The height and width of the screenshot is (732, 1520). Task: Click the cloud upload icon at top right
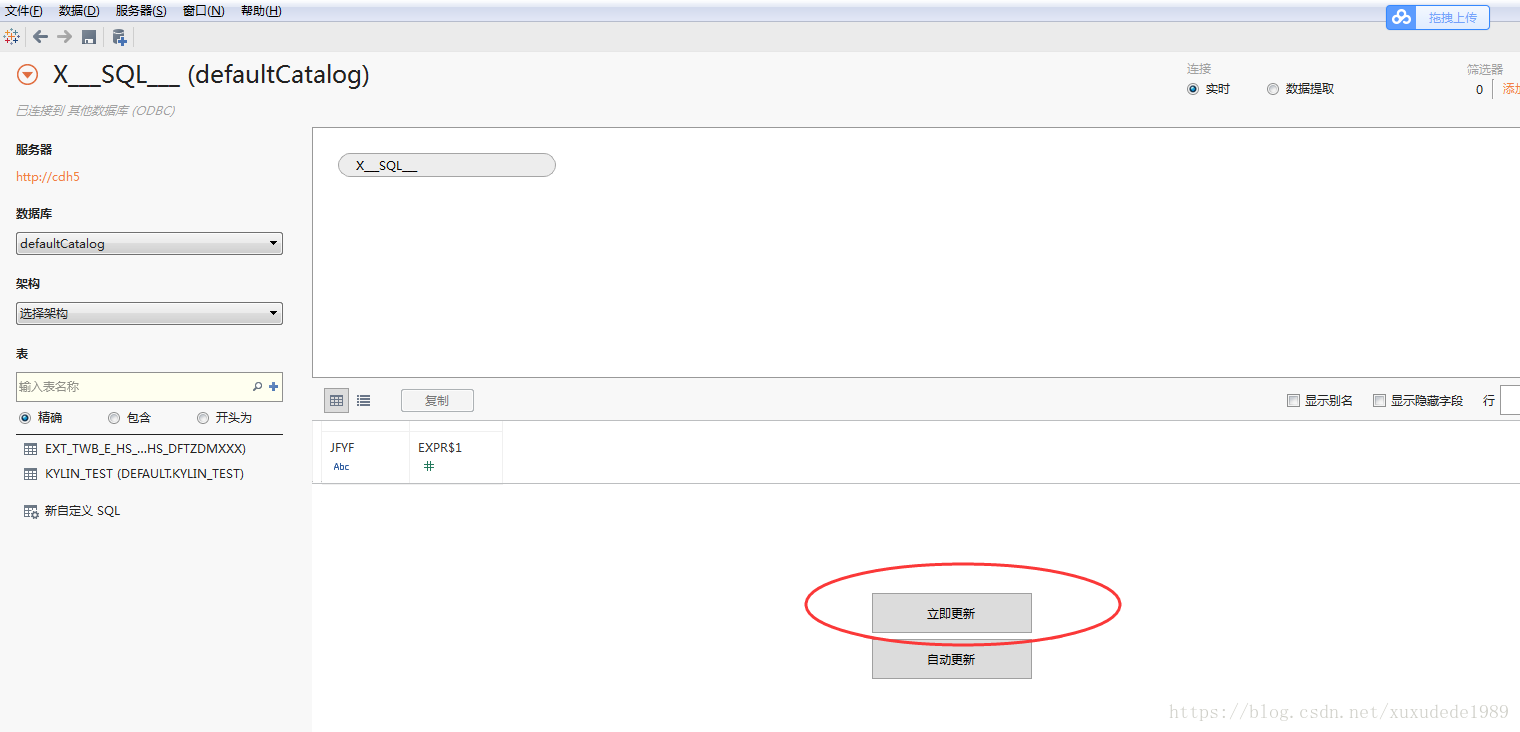click(x=1401, y=17)
